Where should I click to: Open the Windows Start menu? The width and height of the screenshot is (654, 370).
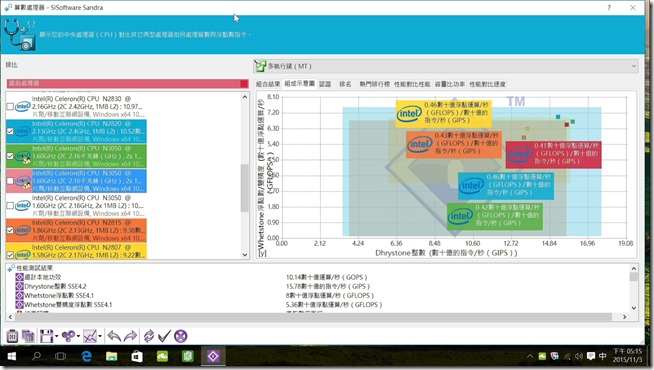(x=12, y=356)
